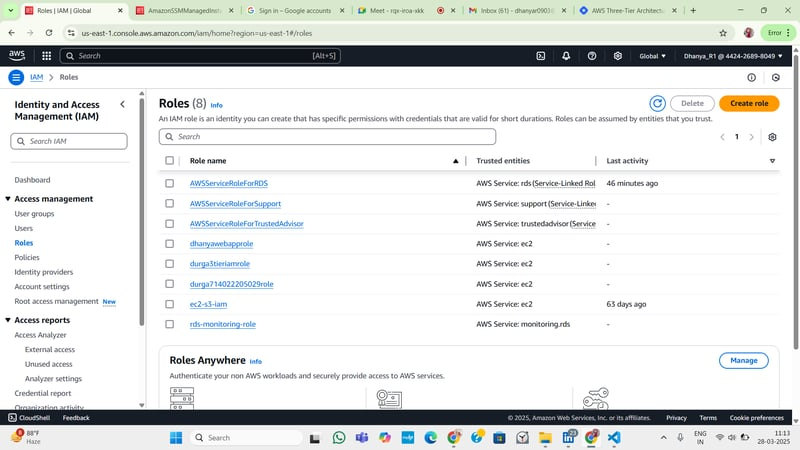The image size is (800, 450).
Task: Check the durga714022205029role row checkbox
Action: pyautogui.click(x=169, y=284)
